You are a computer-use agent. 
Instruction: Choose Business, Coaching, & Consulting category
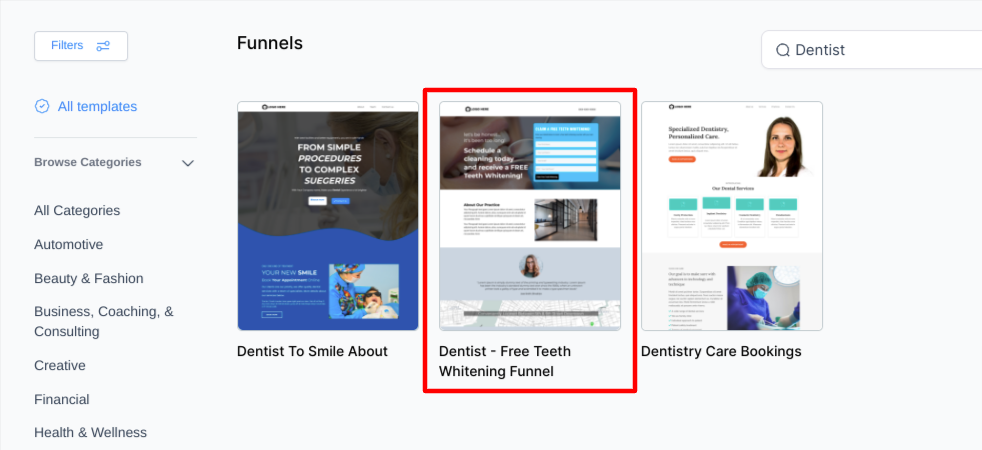[x=104, y=321]
